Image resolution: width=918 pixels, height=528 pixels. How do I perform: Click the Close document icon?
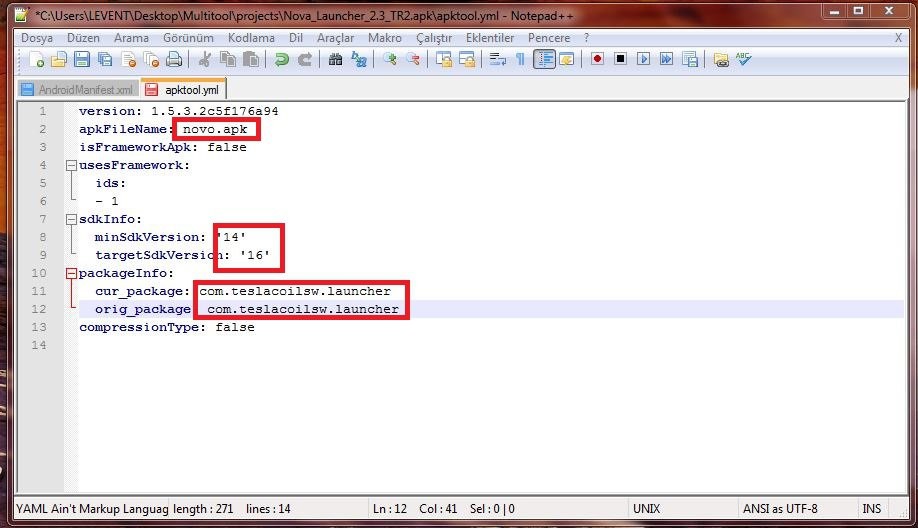click(x=128, y=59)
